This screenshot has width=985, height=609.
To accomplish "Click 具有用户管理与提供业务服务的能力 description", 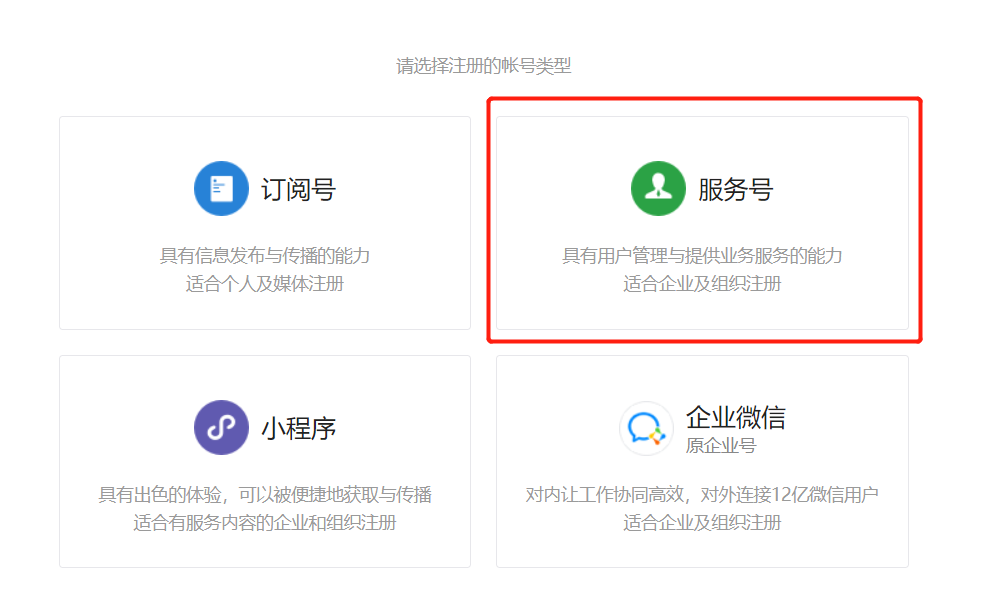I will [x=702, y=256].
